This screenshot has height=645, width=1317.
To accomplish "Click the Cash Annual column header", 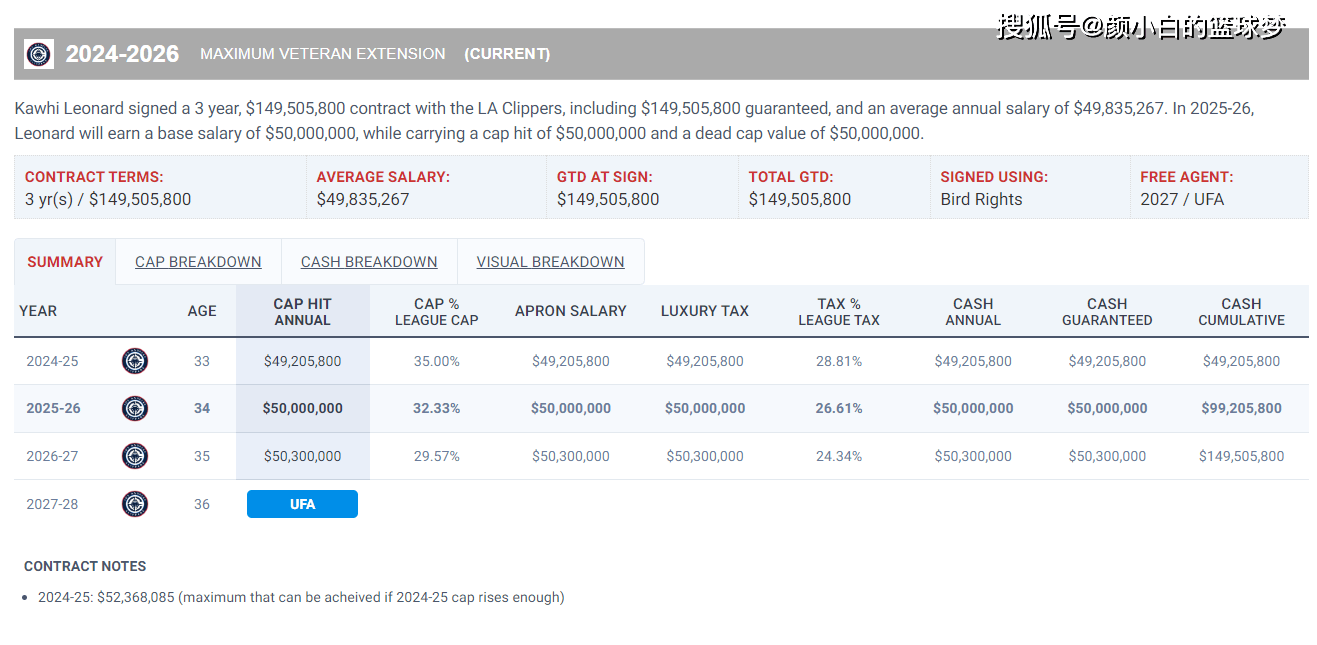I will pos(973,312).
